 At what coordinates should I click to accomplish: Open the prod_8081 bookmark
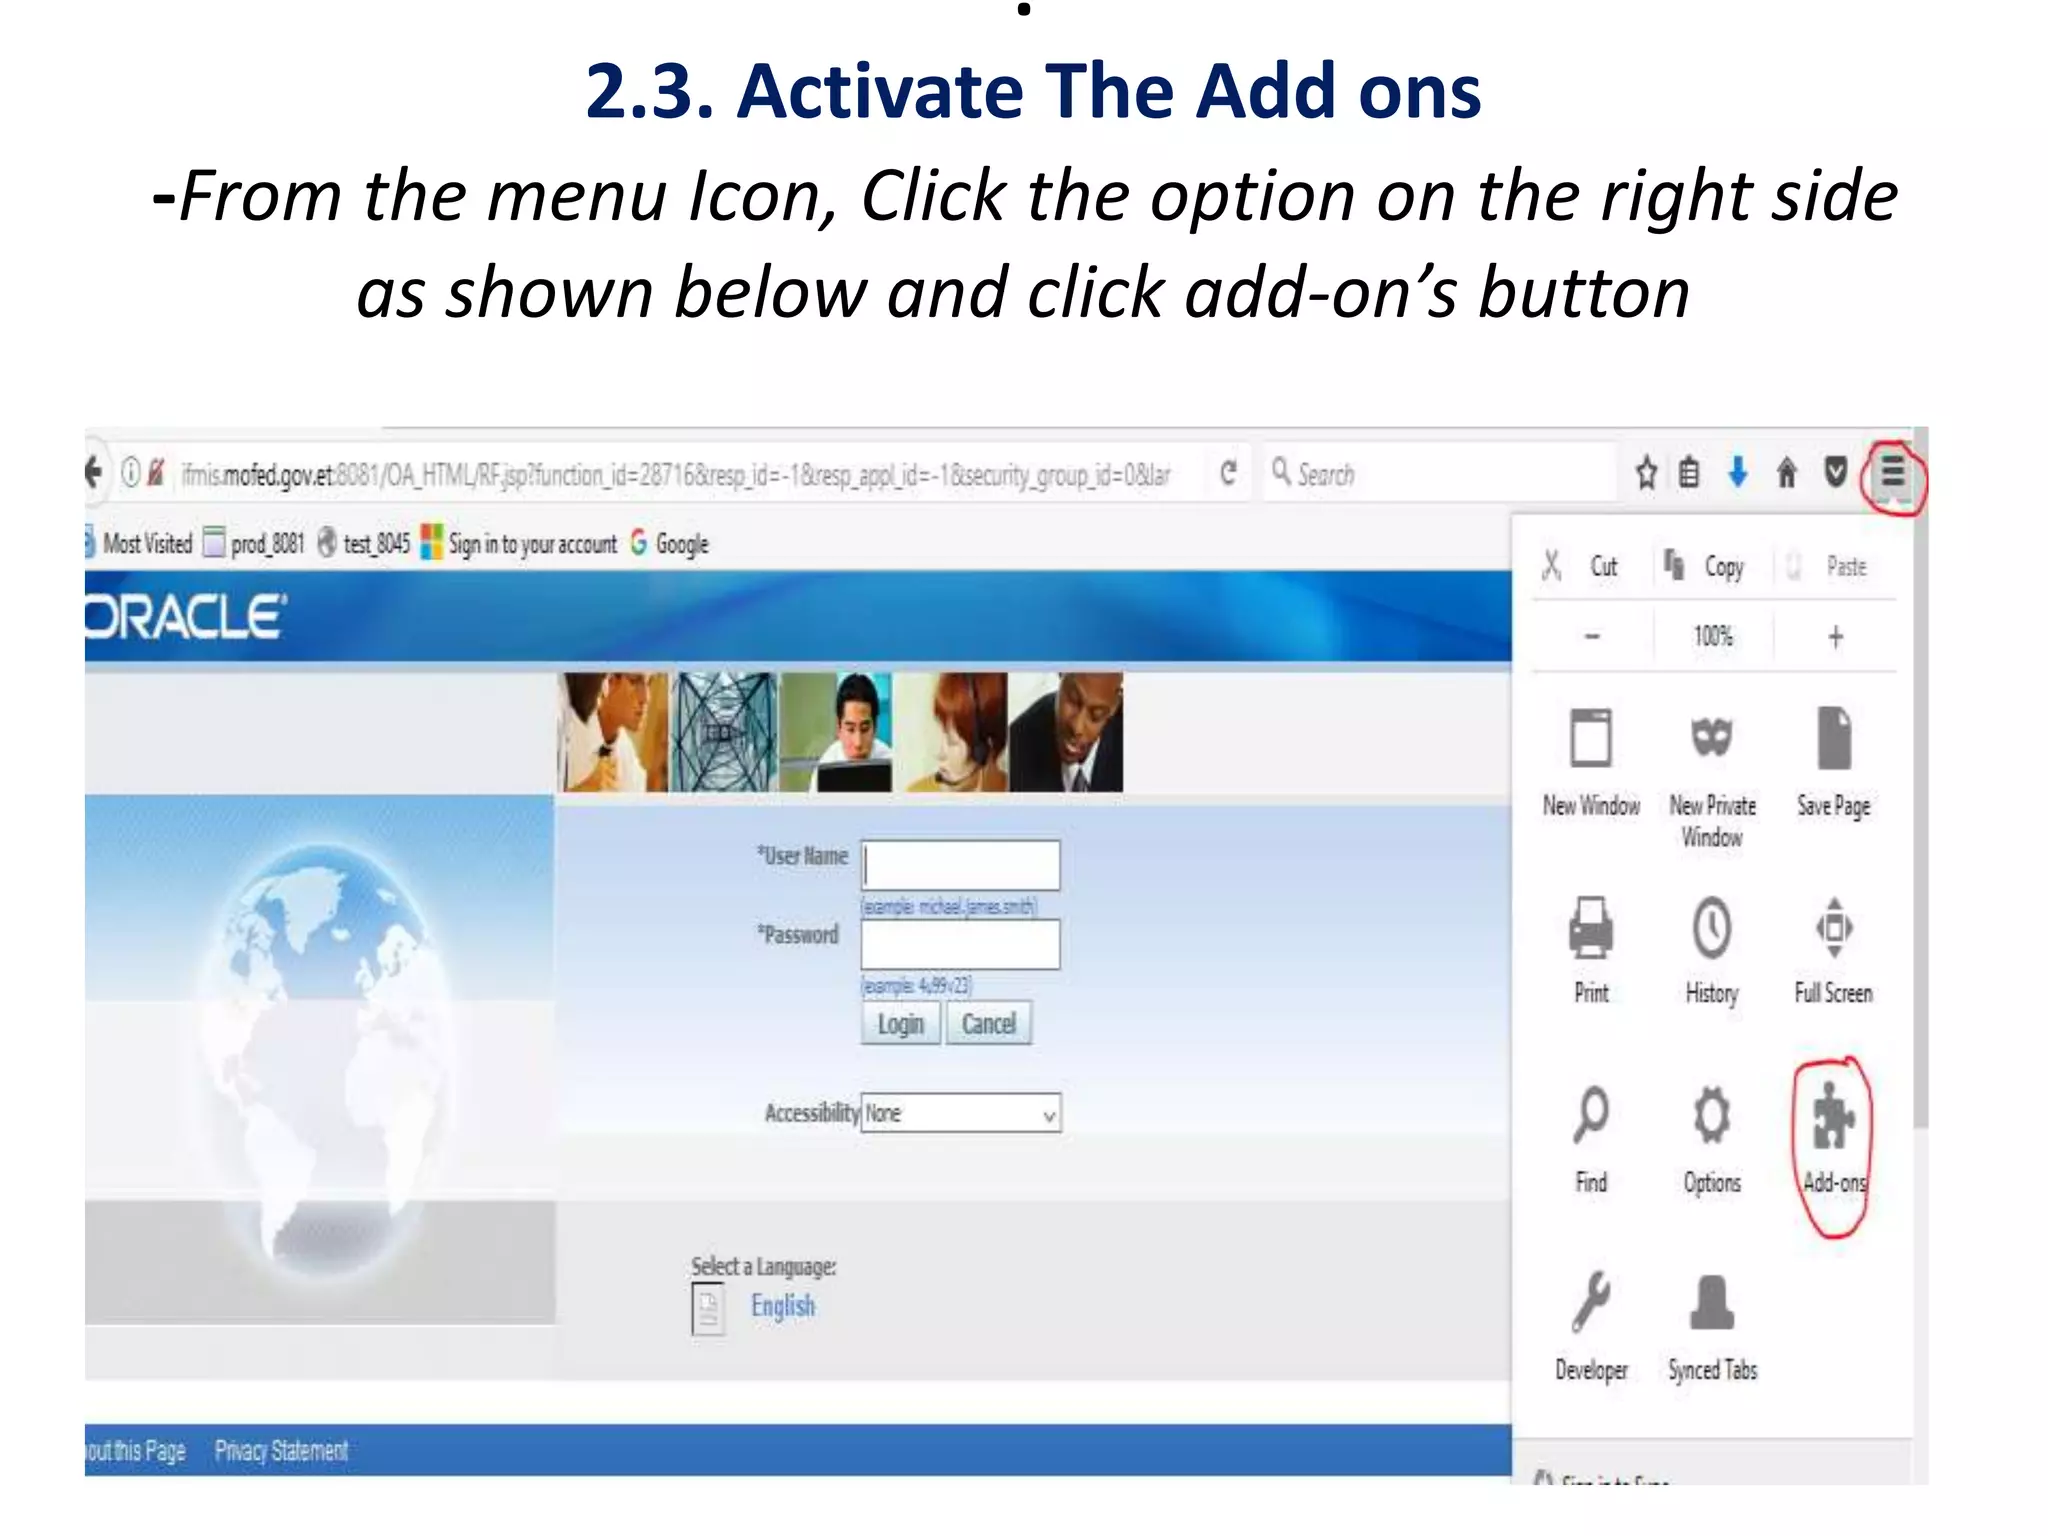[255, 544]
